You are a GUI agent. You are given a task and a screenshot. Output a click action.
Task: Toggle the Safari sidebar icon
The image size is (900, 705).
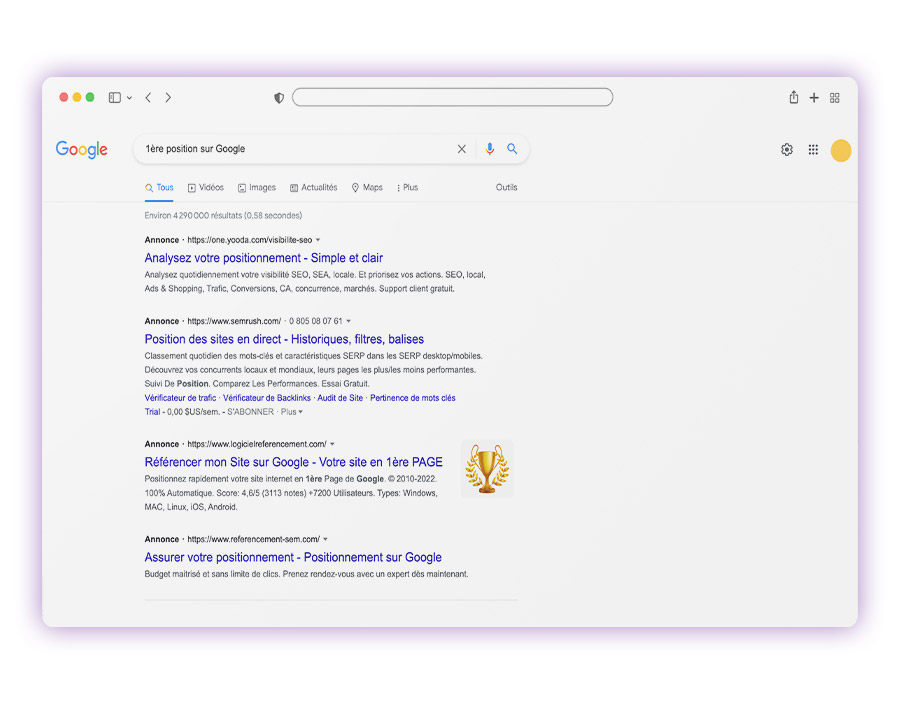coord(115,98)
